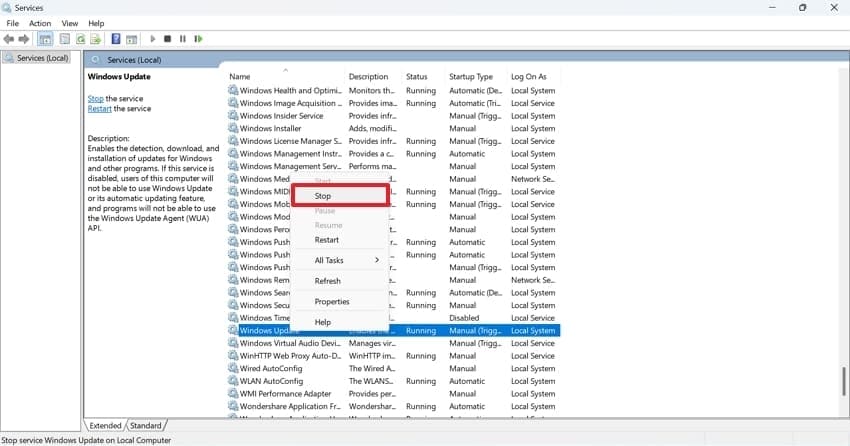
Task: Click the Forward arrow in toolbar
Action: [24, 39]
